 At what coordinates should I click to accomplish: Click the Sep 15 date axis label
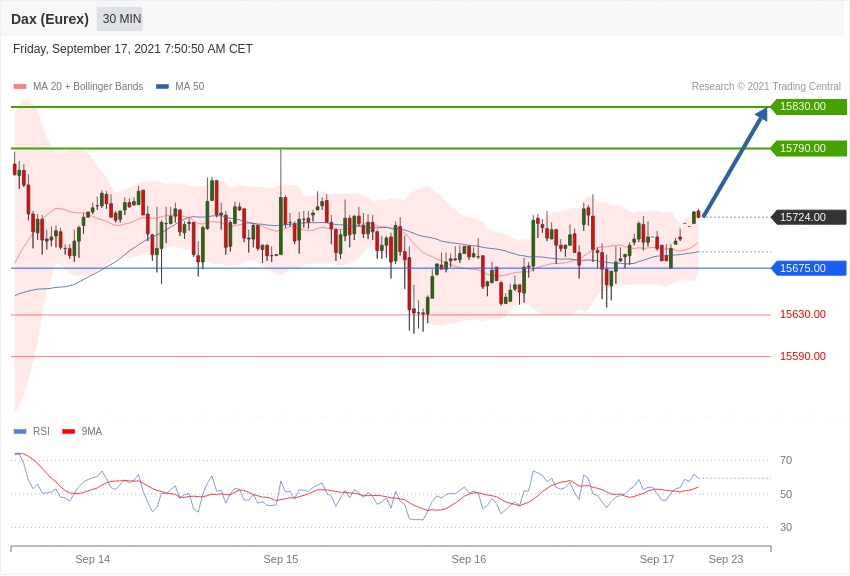click(281, 559)
